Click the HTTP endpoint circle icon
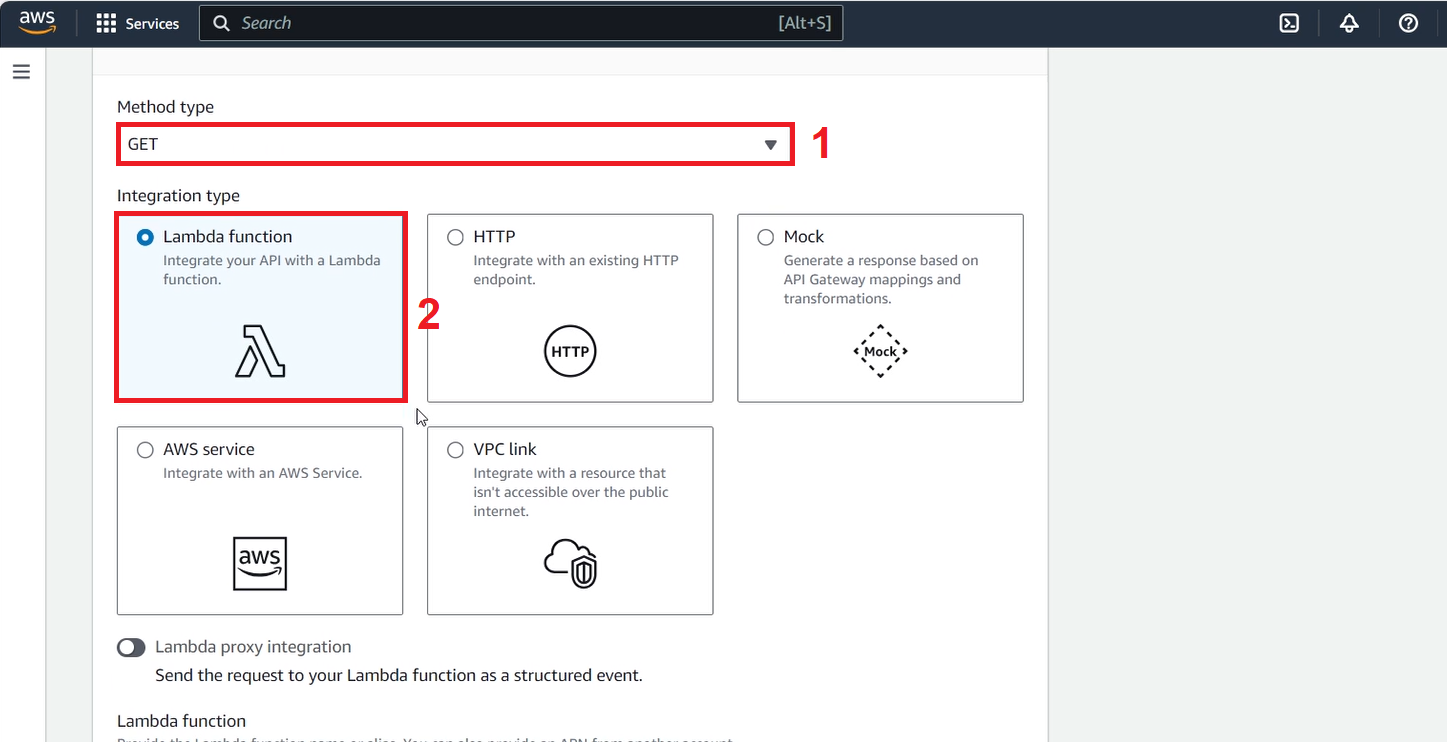 click(x=569, y=351)
